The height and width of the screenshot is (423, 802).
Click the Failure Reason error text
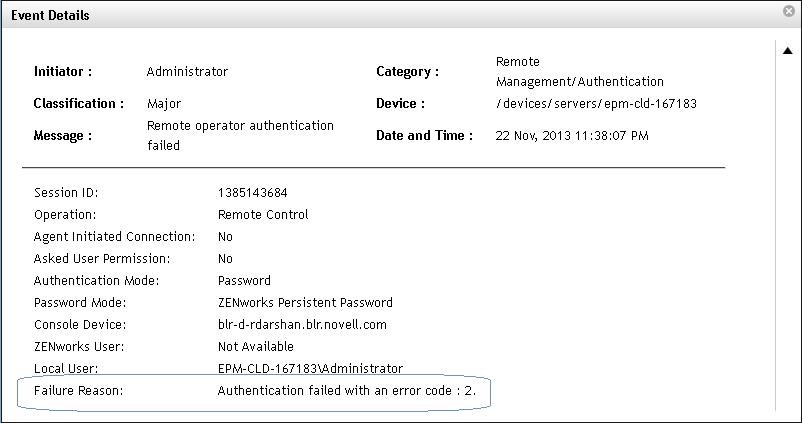pos(346,391)
